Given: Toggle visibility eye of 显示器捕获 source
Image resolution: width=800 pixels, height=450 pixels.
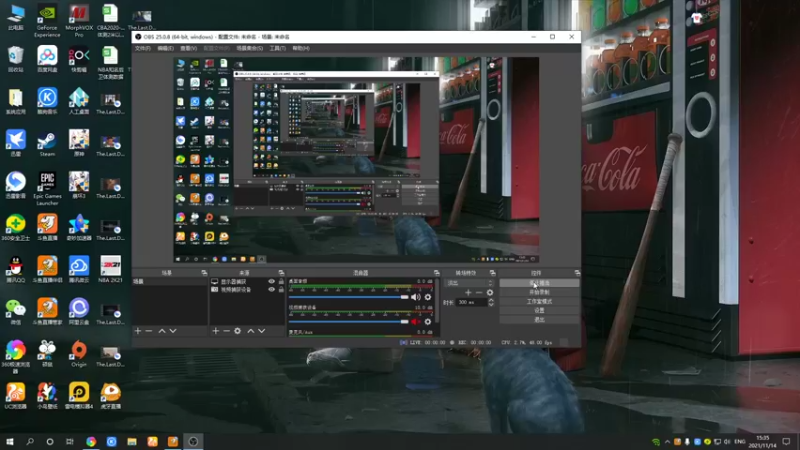Looking at the screenshot, I should pos(271,282).
